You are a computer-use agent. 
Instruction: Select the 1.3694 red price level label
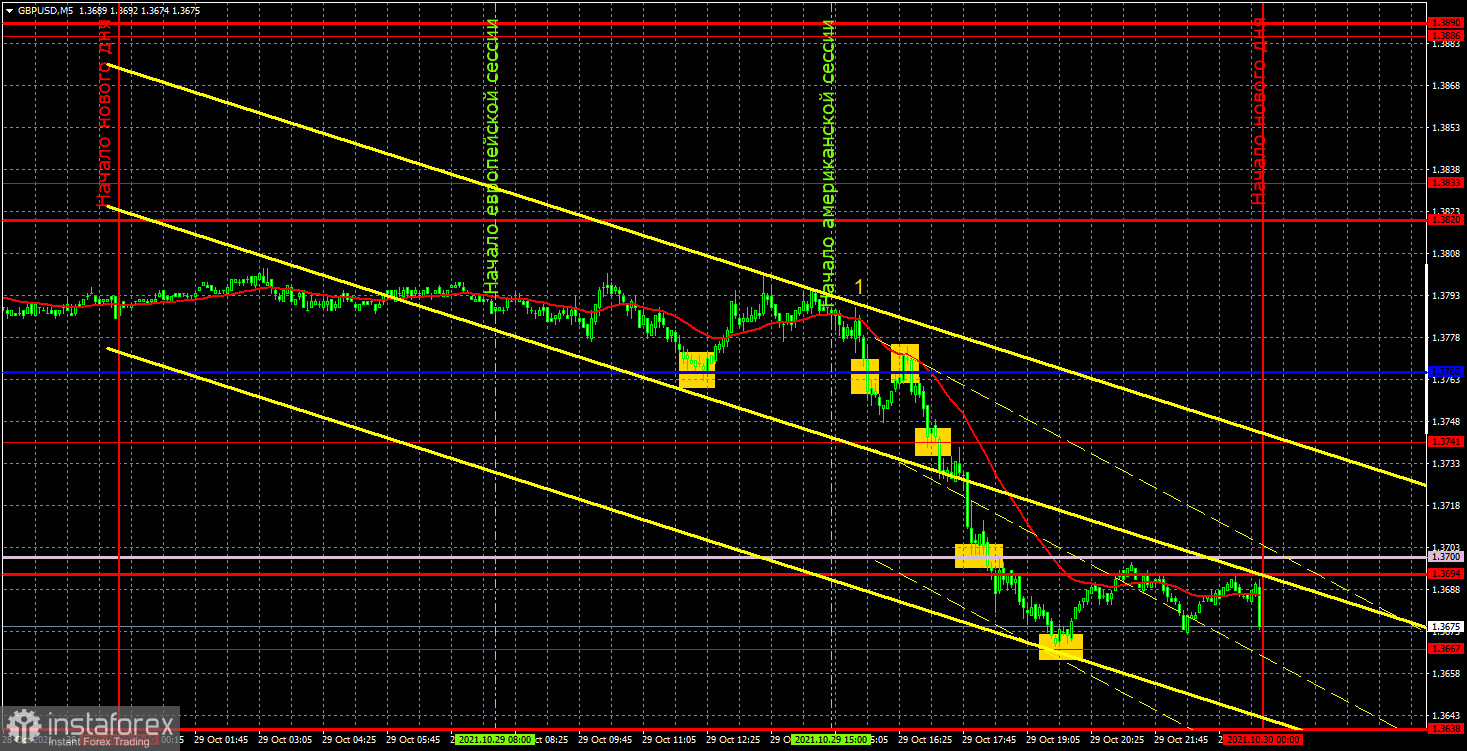1446,574
